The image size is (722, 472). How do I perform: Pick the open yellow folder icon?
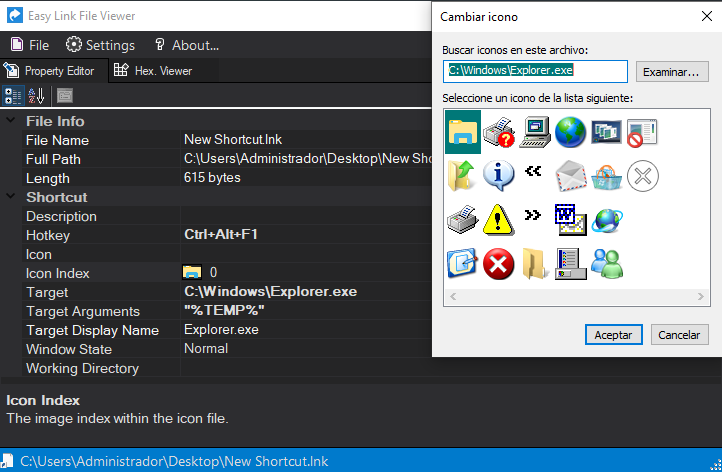tap(535, 264)
